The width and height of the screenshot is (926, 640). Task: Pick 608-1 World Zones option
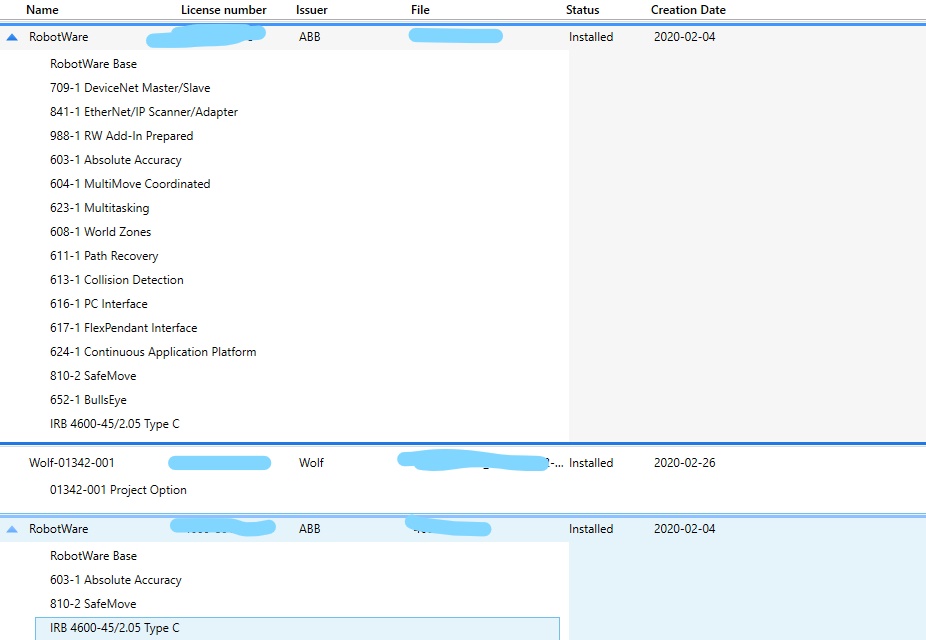pyautogui.click(x=100, y=232)
